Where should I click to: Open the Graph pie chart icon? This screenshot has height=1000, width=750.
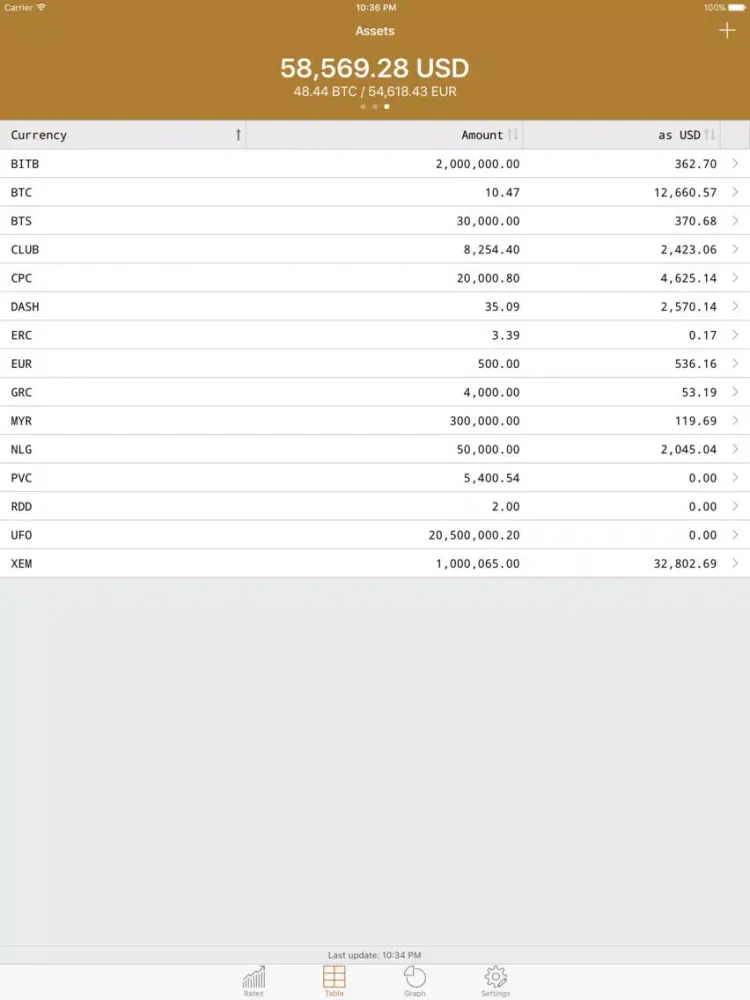pyautogui.click(x=415, y=977)
